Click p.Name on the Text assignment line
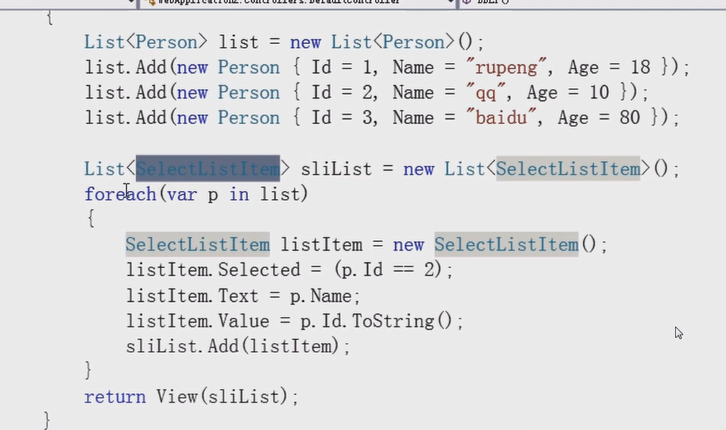 click(326, 296)
